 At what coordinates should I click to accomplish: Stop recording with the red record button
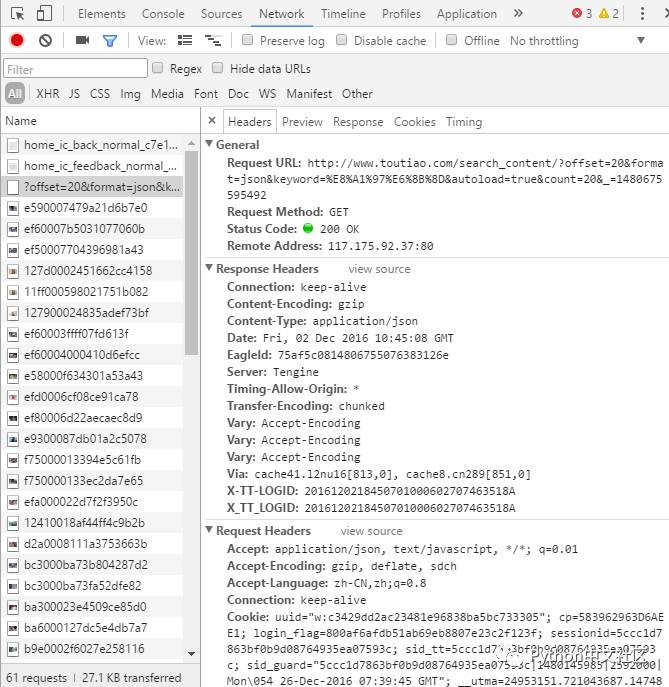point(17,40)
